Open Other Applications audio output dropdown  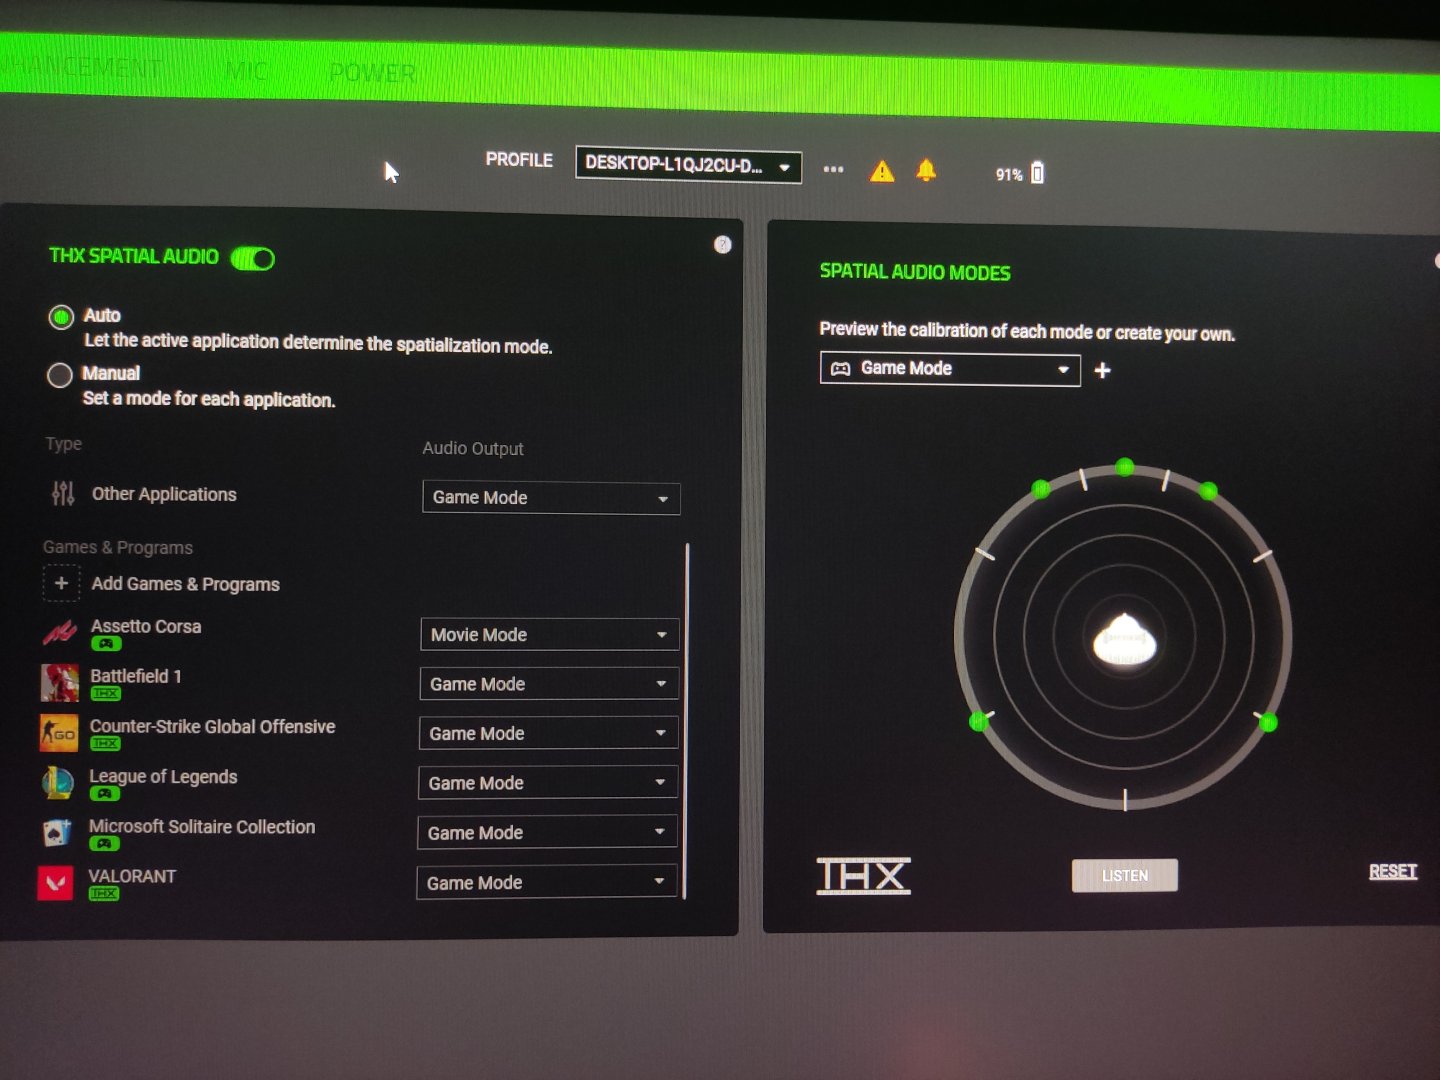(x=551, y=498)
